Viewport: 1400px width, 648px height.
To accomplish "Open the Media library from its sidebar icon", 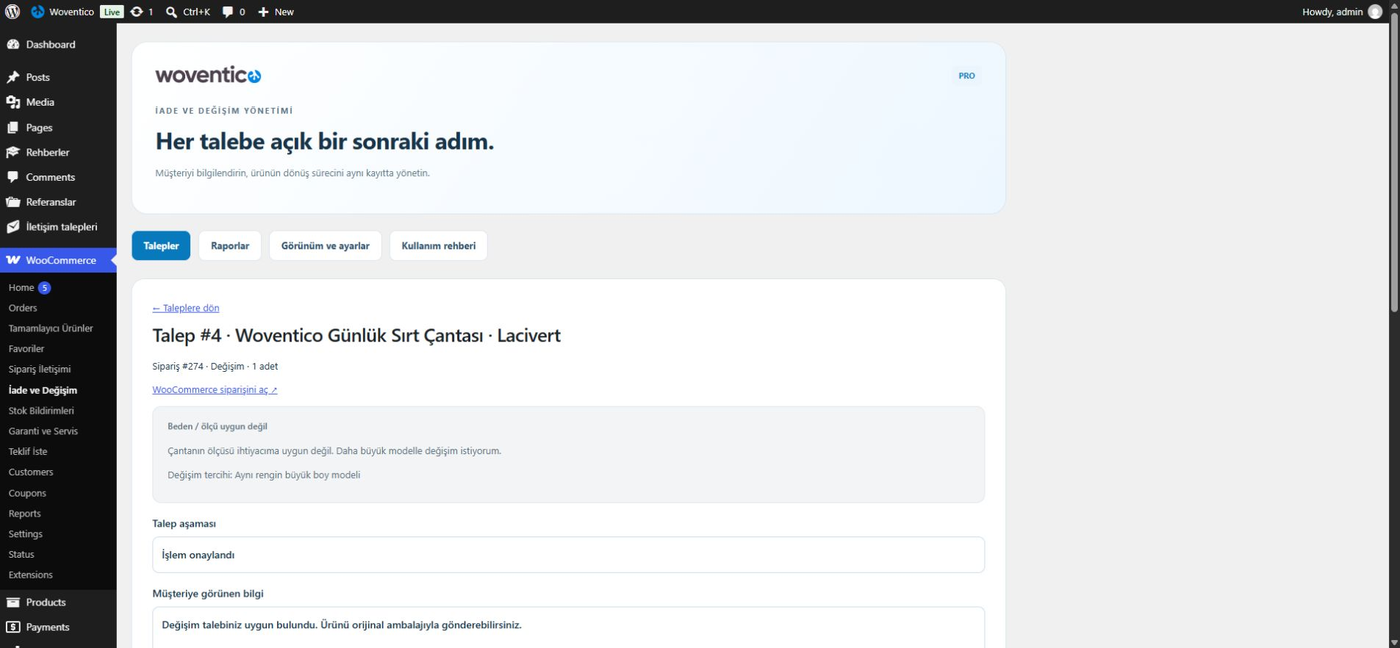I will coord(13,102).
